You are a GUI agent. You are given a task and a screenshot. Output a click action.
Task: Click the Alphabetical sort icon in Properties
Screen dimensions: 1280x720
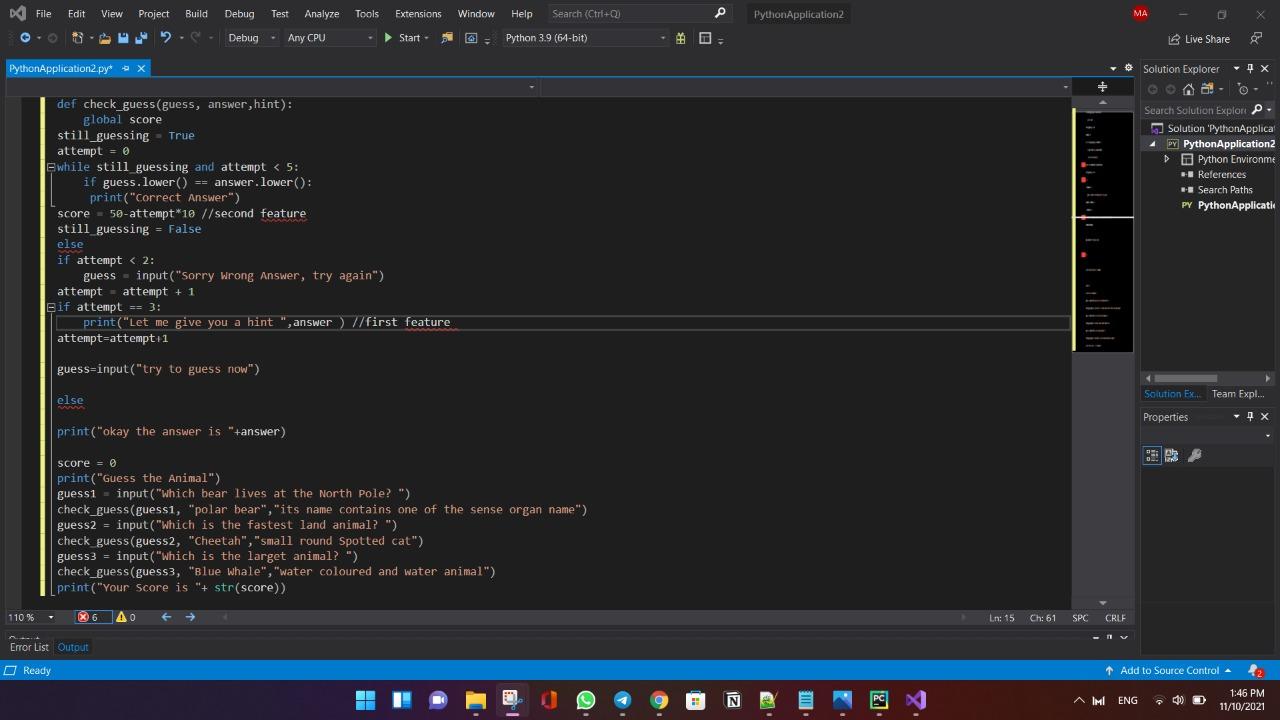tap(1171, 455)
